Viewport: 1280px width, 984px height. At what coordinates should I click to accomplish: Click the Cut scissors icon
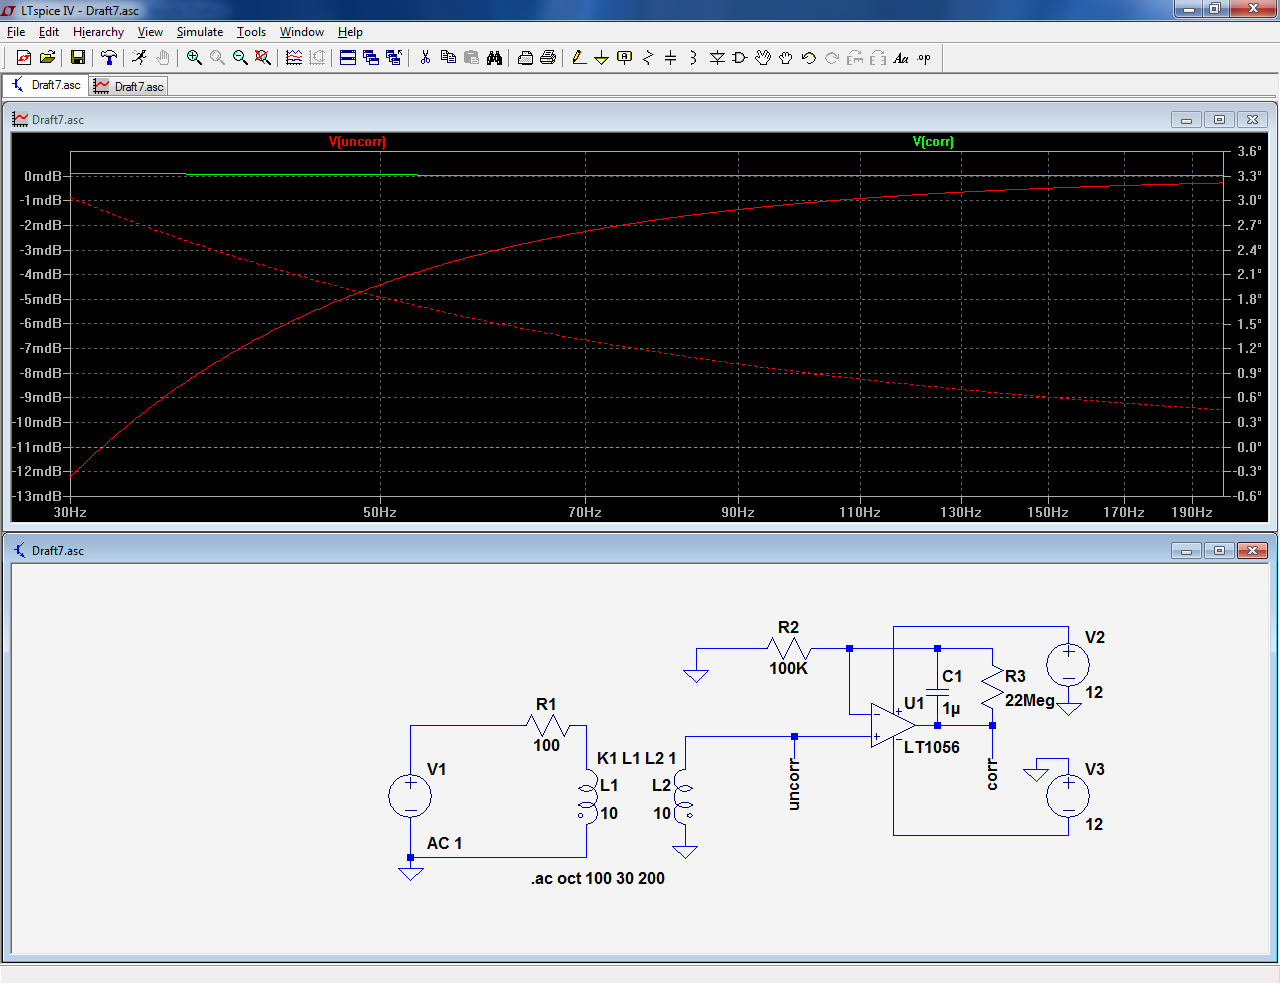[x=425, y=58]
